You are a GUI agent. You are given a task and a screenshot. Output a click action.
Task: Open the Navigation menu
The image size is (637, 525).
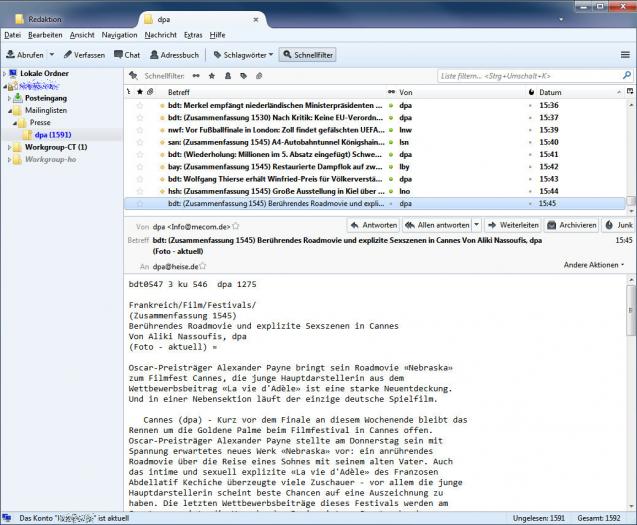click(x=119, y=35)
